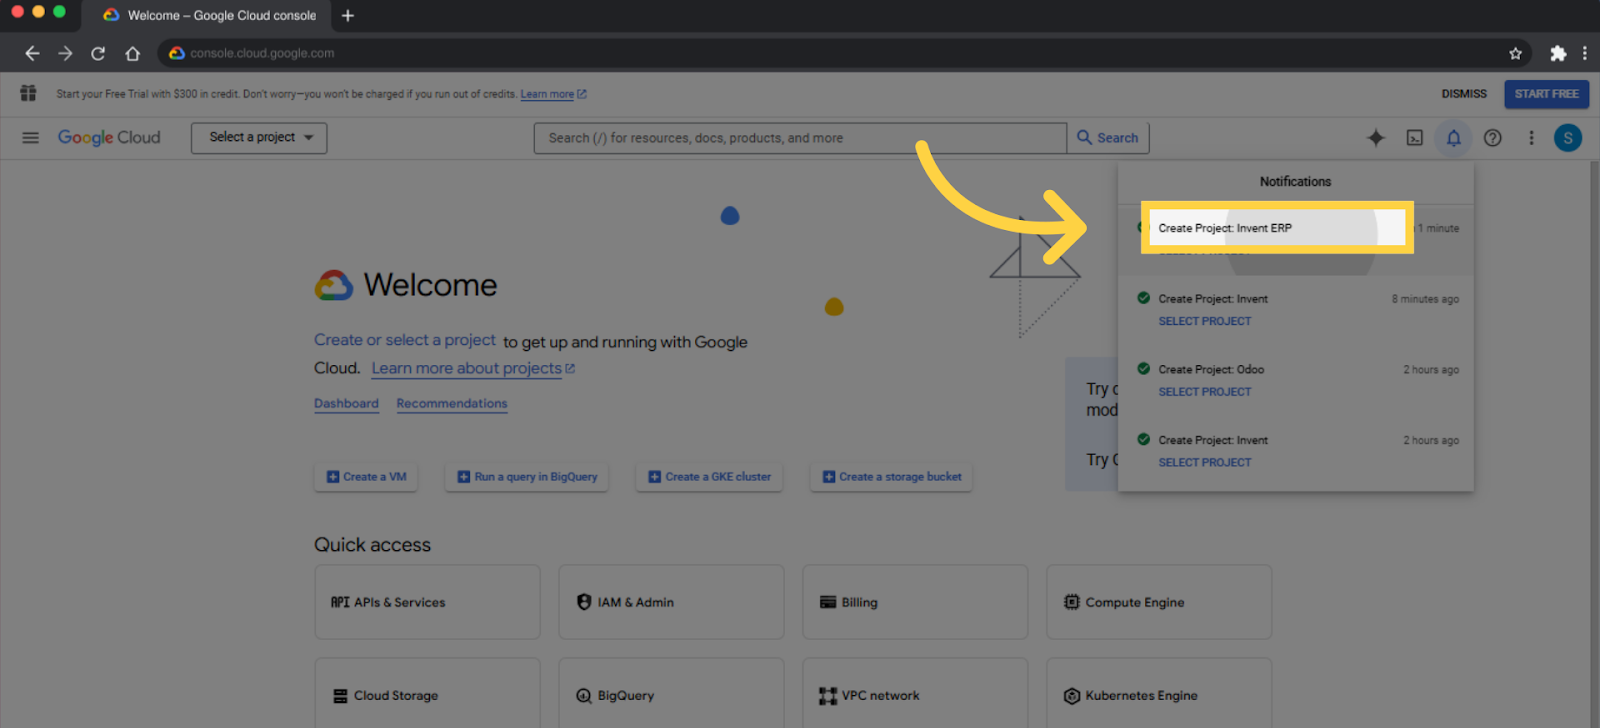Click the page vertical scrollbar
This screenshot has height=728, width=1600.
pos(1594,444)
